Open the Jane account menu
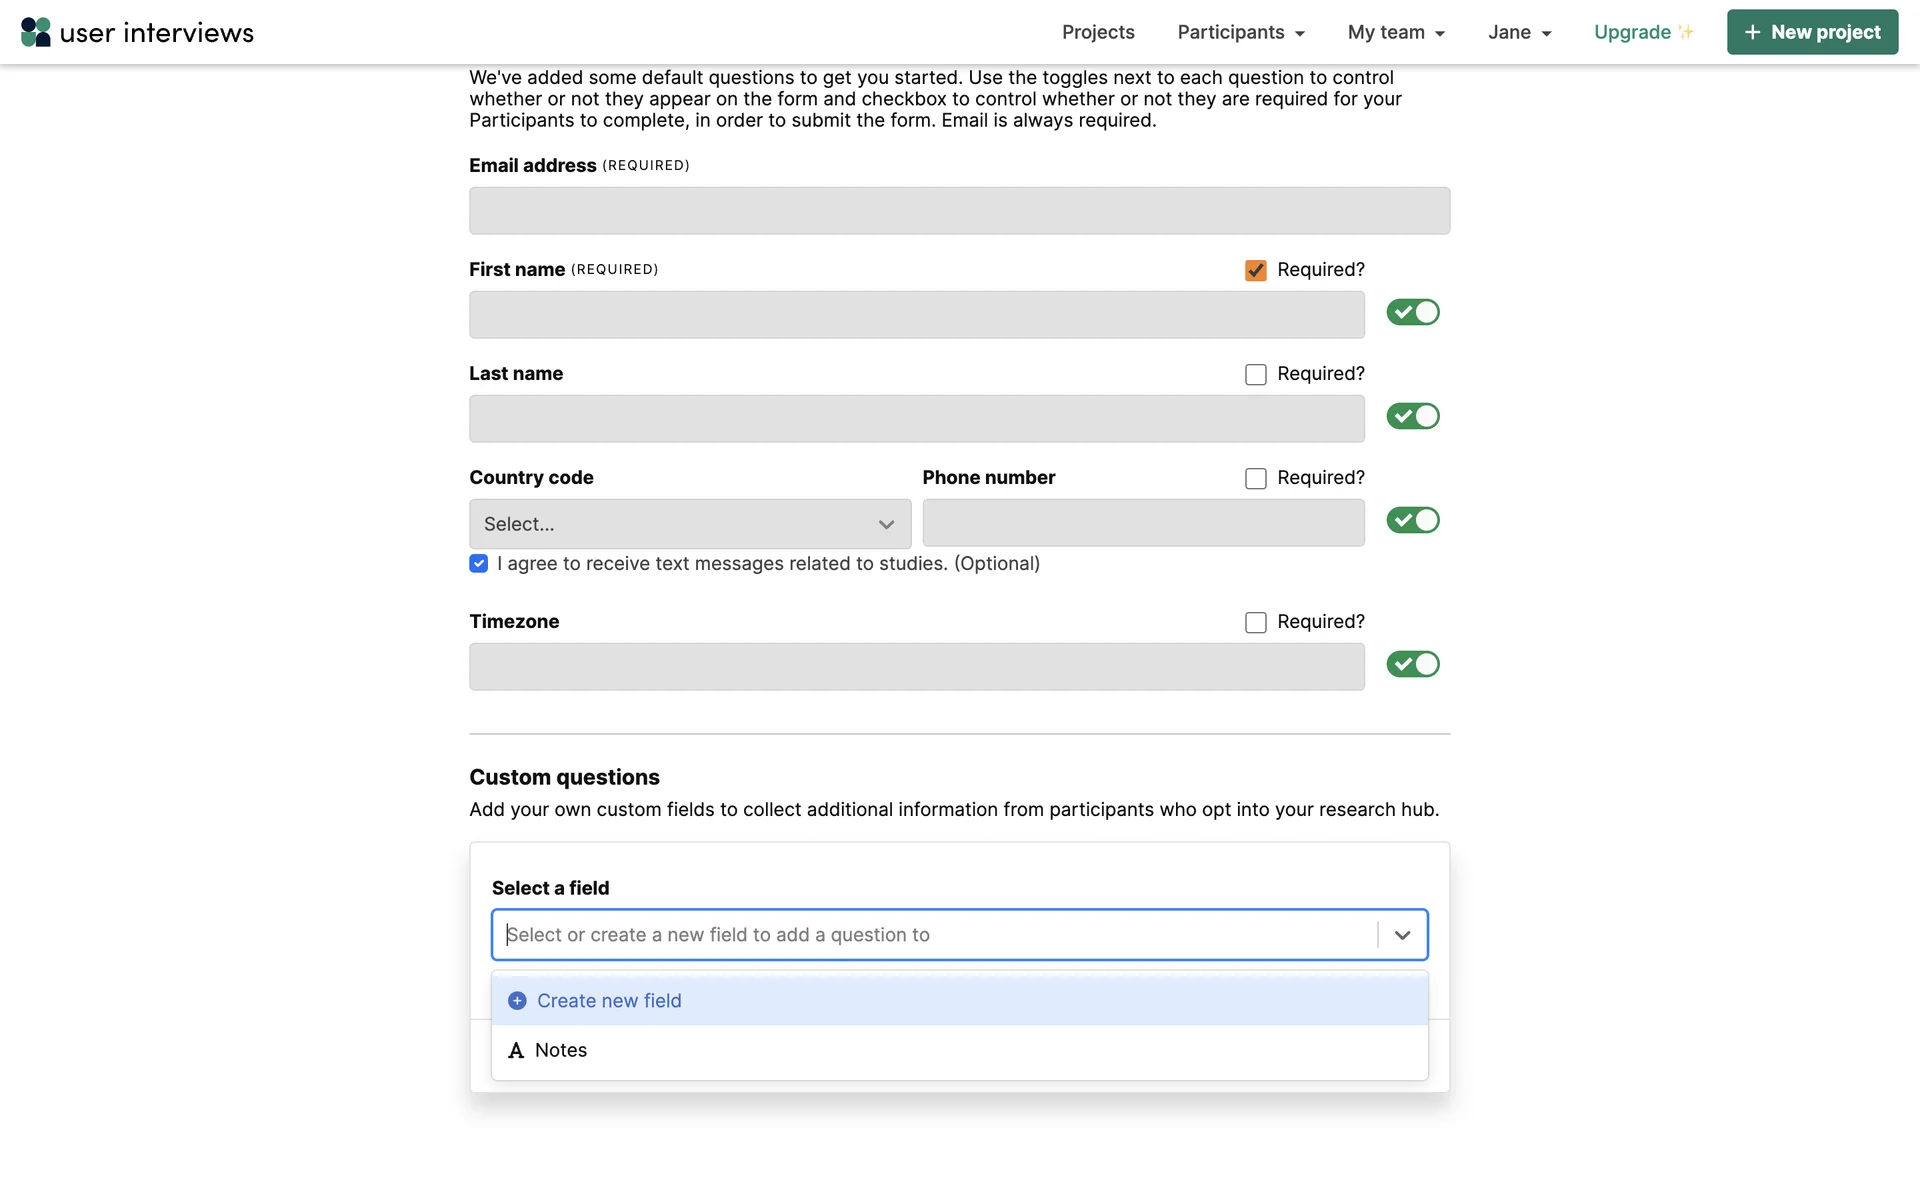The image size is (1920, 1200). pos(1519,32)
